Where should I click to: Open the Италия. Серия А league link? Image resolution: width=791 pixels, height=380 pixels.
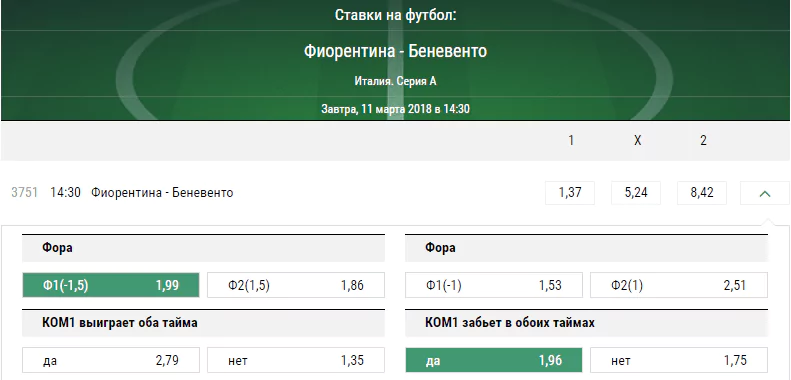[395, 81]
